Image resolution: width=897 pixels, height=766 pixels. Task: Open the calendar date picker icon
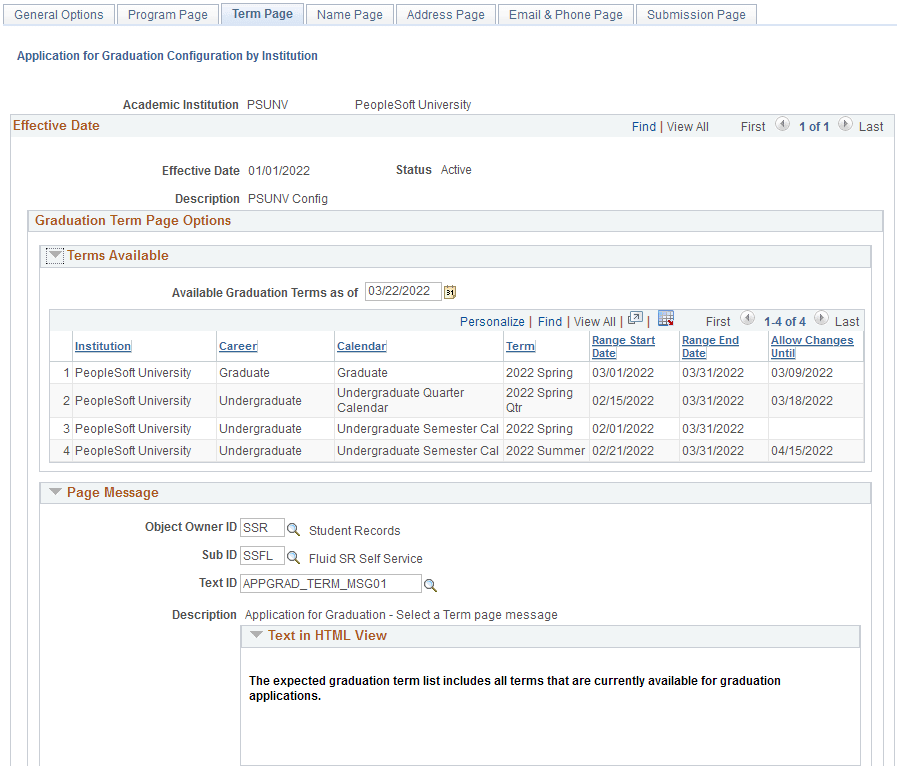click(450, 292)
